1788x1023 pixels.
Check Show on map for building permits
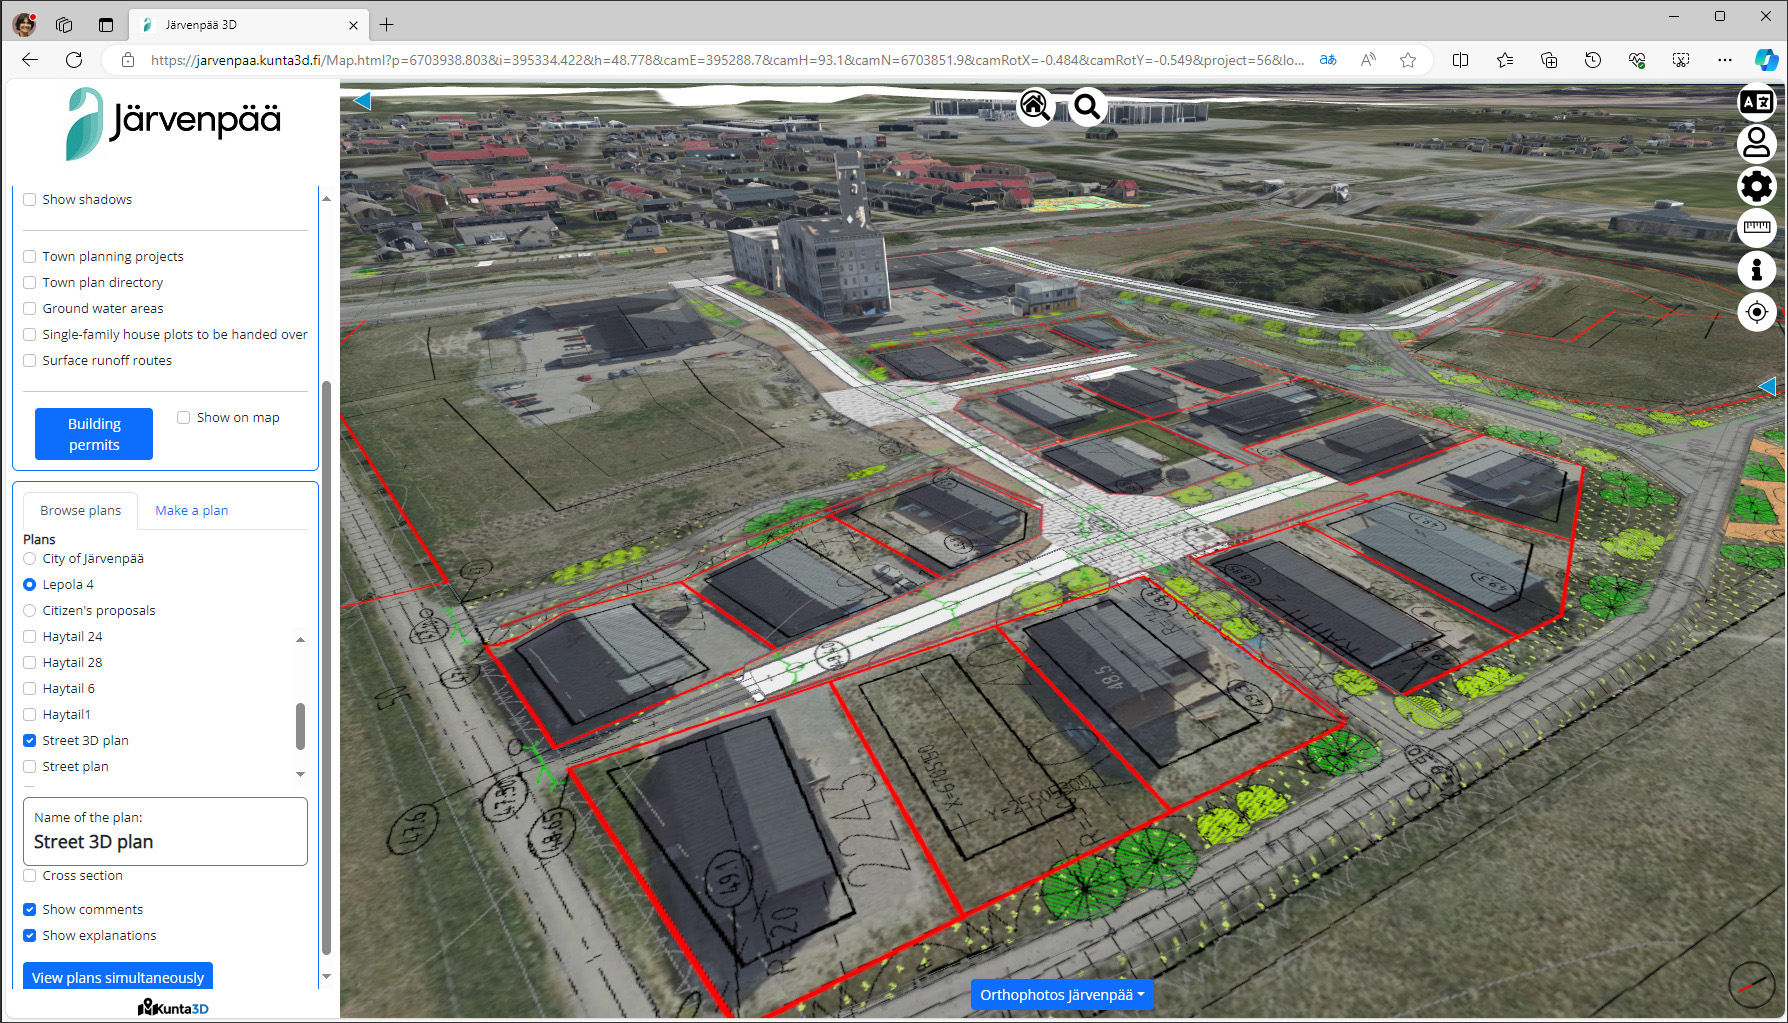(184, 418)
